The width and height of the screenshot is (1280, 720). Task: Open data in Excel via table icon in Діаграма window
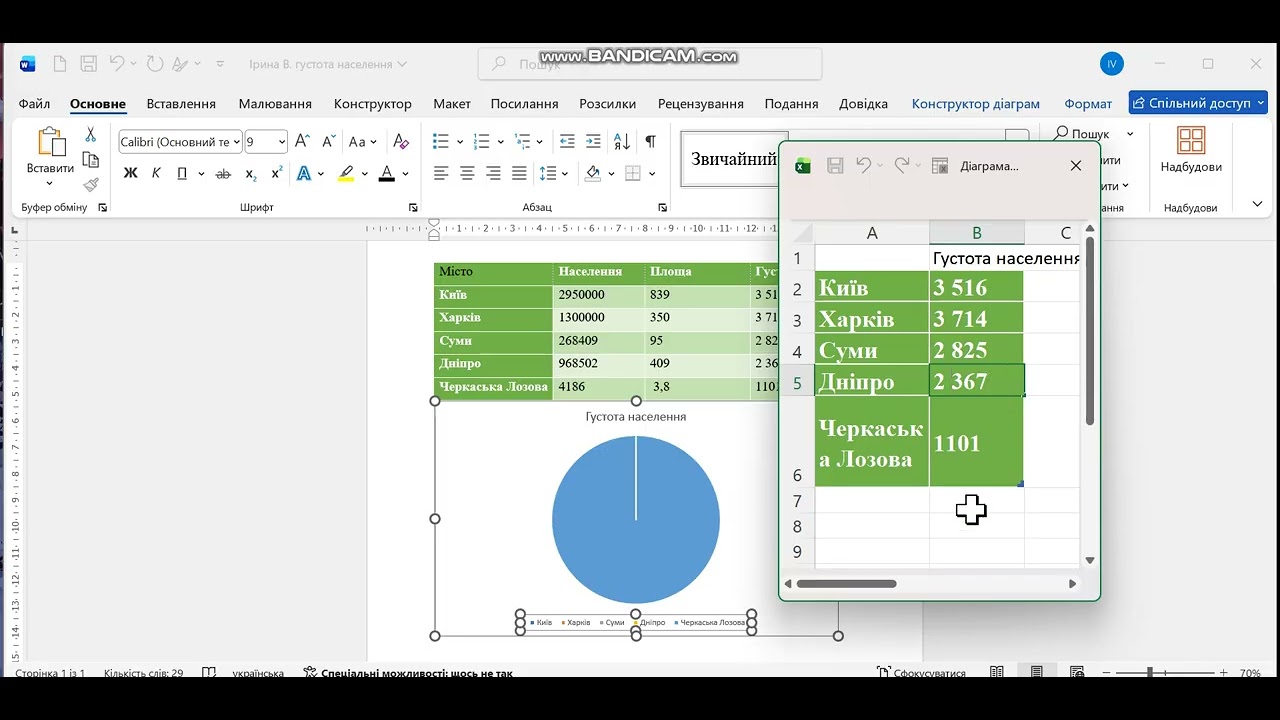tap(939, 166)
